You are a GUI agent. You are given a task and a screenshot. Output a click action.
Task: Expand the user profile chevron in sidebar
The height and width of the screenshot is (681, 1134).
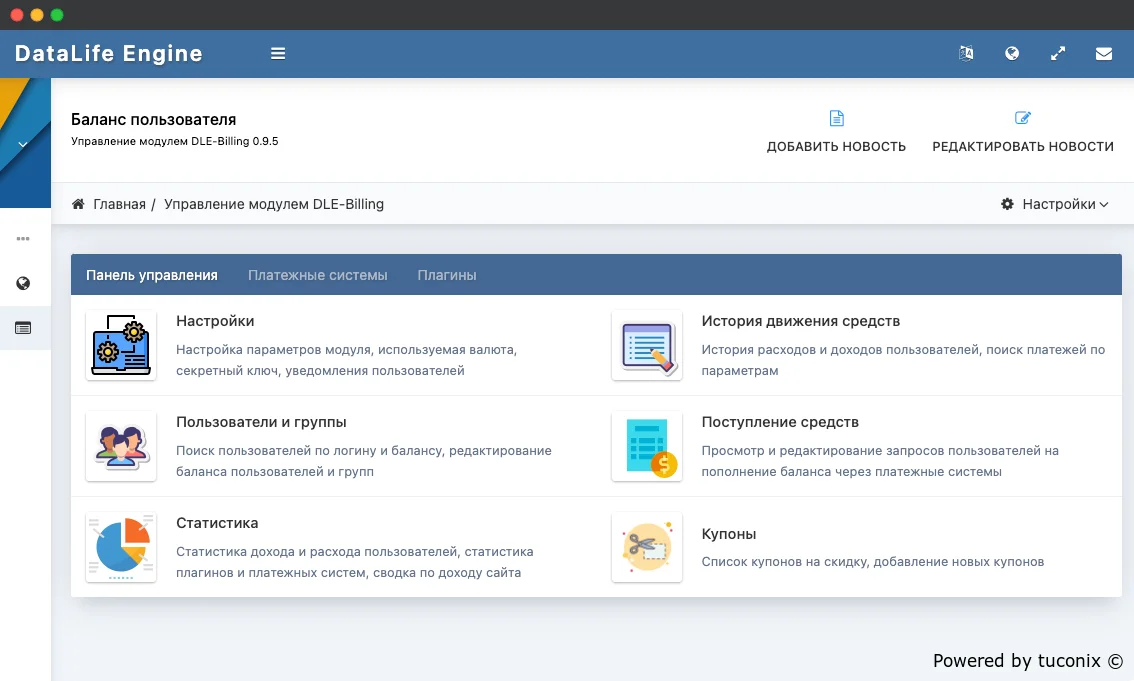(23, 145)
